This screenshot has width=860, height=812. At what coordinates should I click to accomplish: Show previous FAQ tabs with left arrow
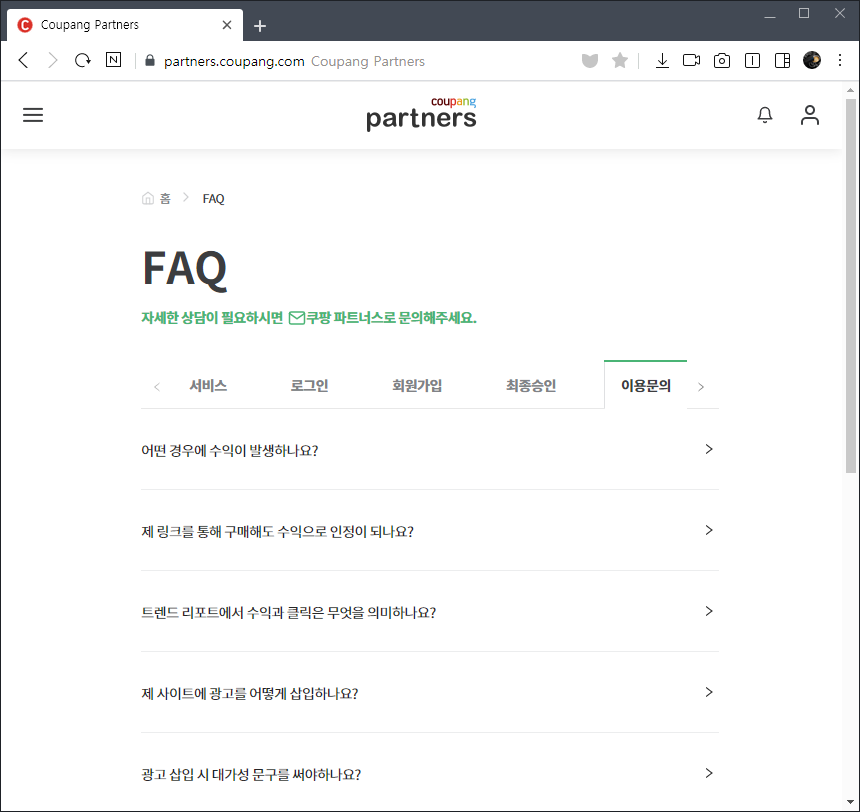[157, 387]
